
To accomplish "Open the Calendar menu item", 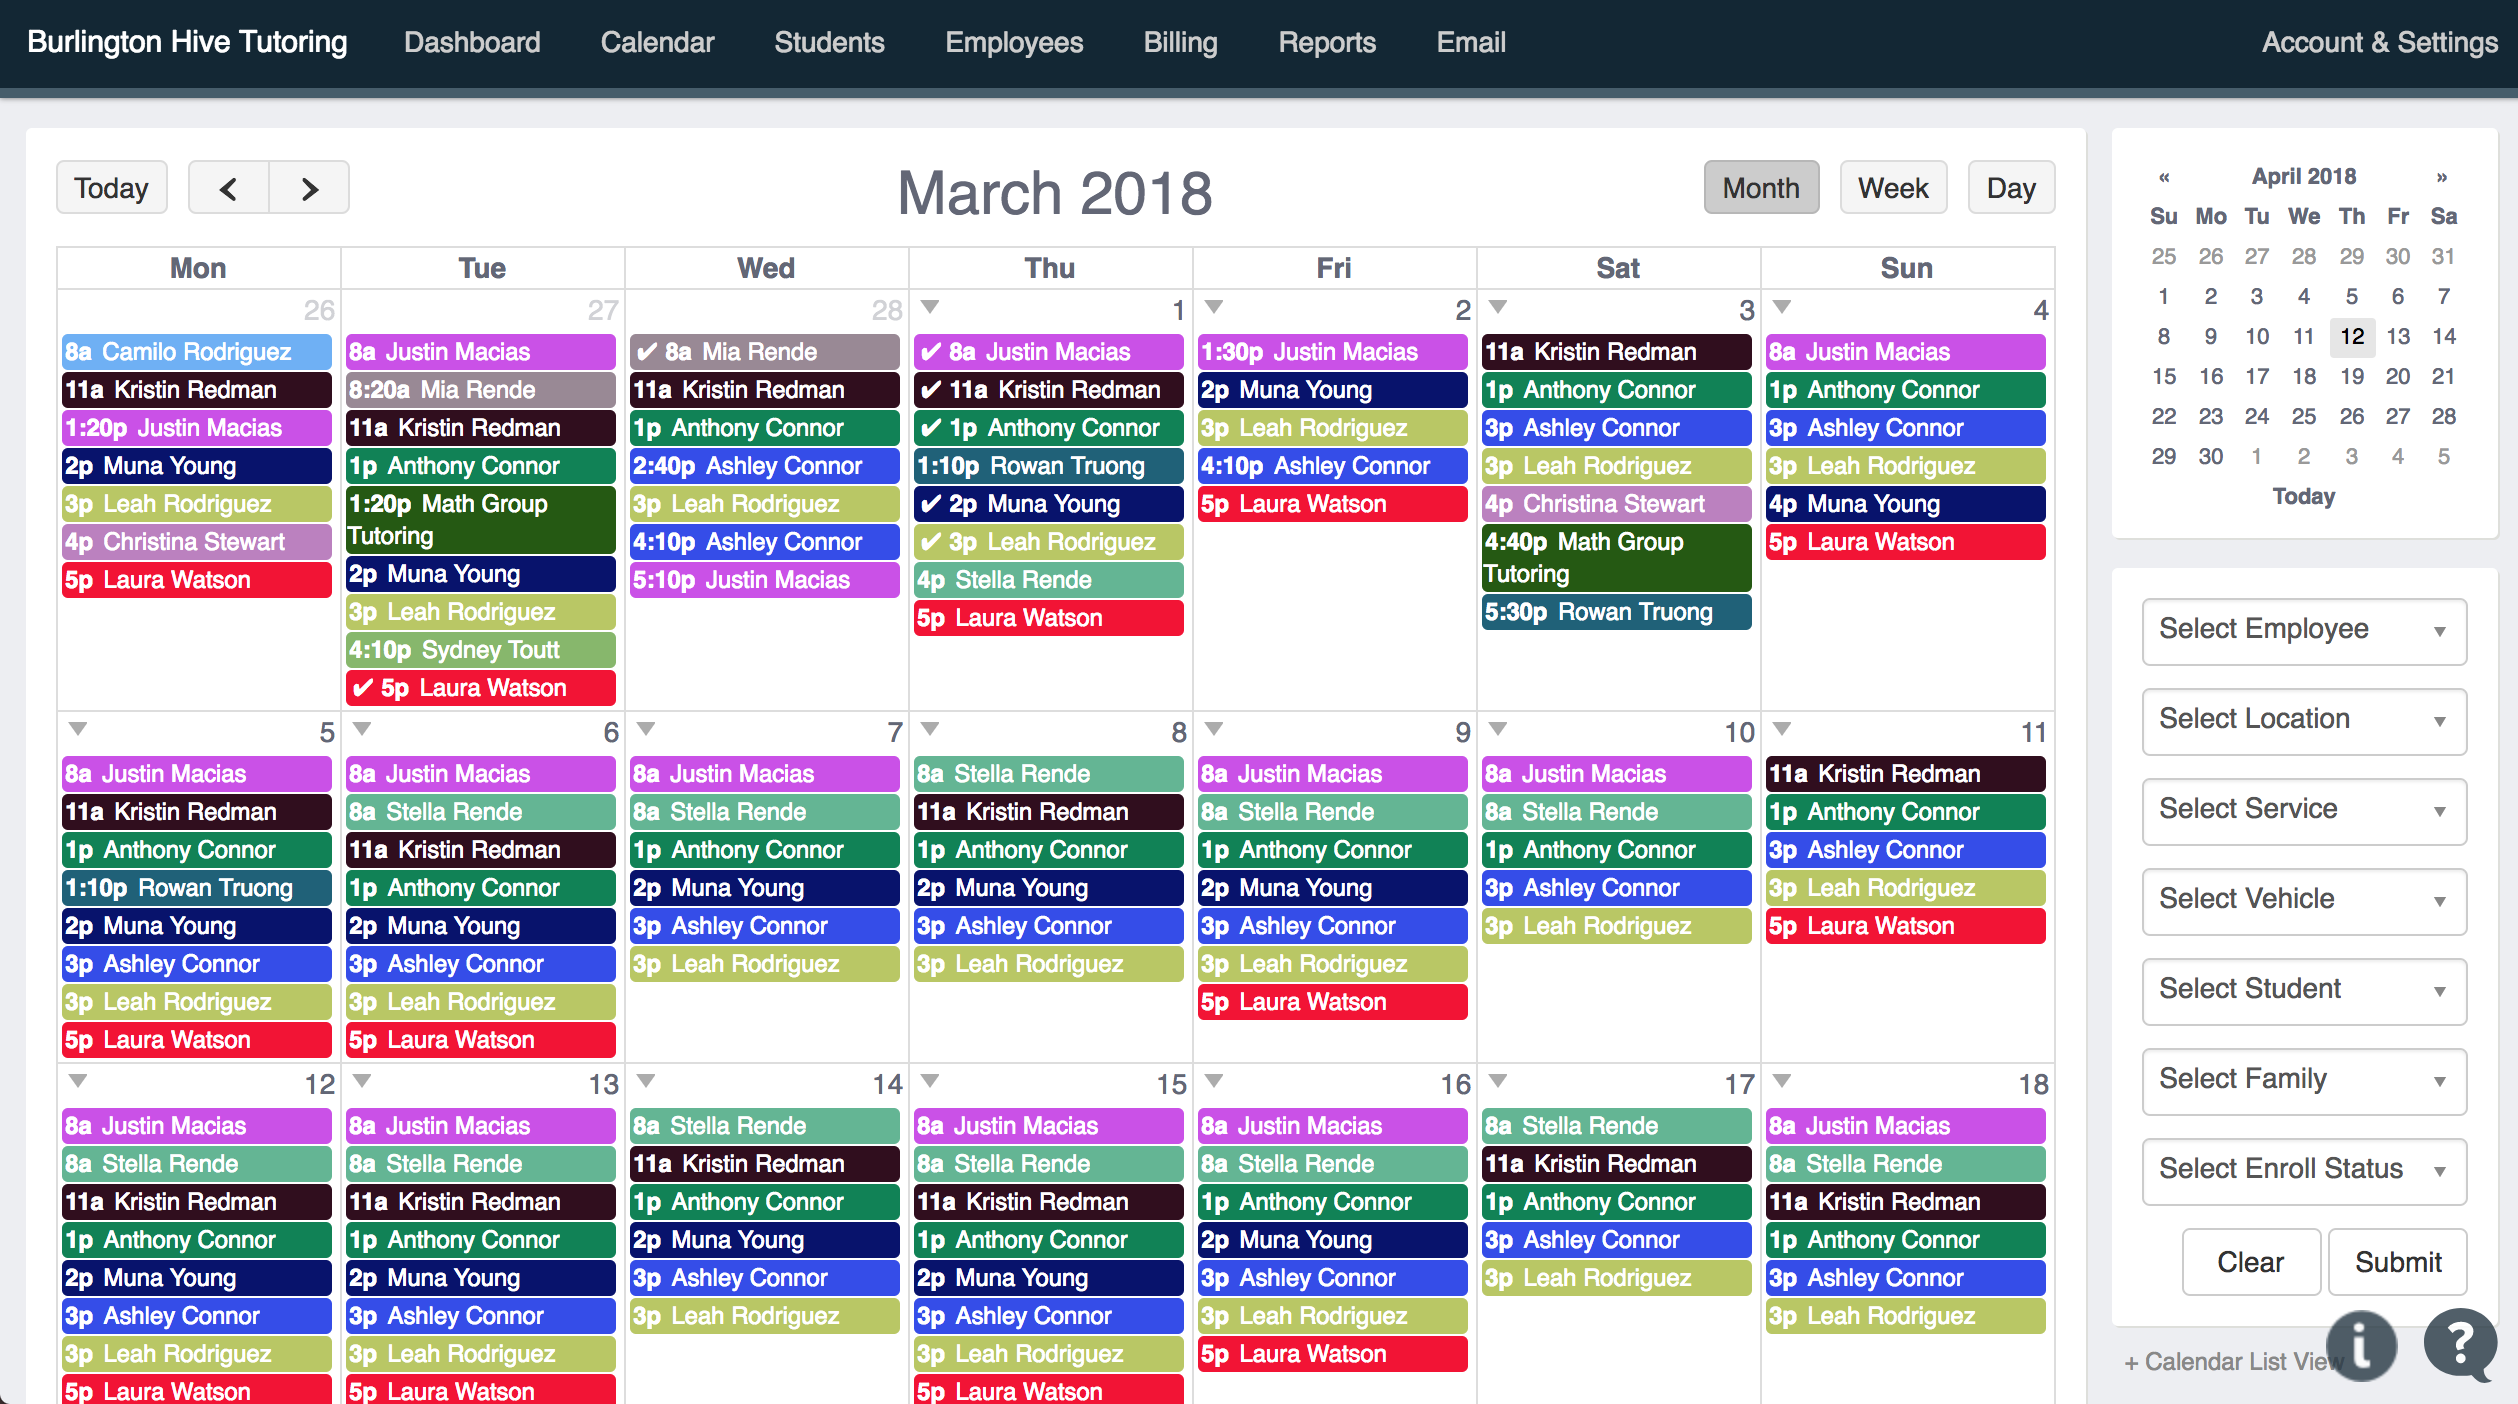I will click(657, 42).
